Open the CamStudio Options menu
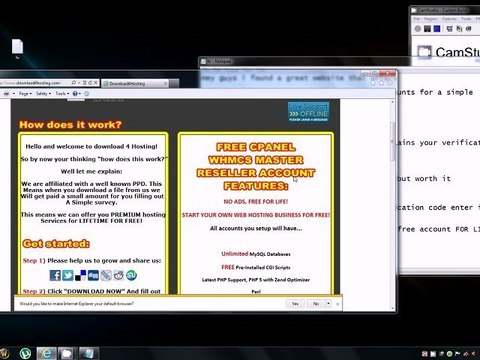Screen dimensions: 480x360 (449, 19)
